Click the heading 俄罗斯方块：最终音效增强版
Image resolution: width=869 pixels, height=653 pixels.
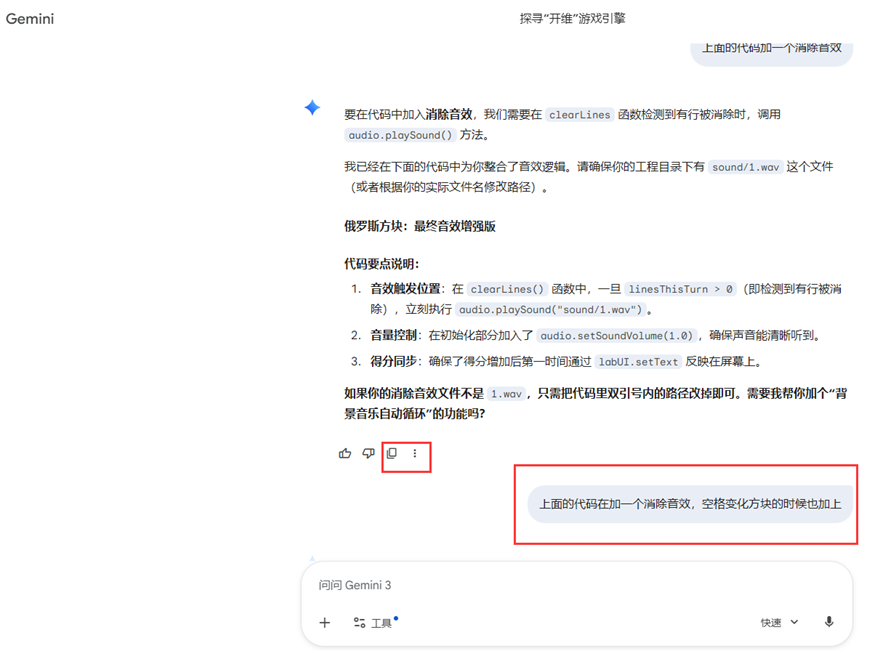pyautogui.click(x=420, y=226)
